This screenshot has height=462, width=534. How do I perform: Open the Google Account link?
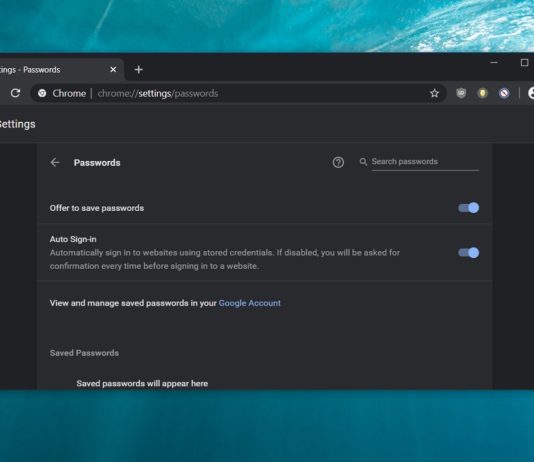(250, 303)
